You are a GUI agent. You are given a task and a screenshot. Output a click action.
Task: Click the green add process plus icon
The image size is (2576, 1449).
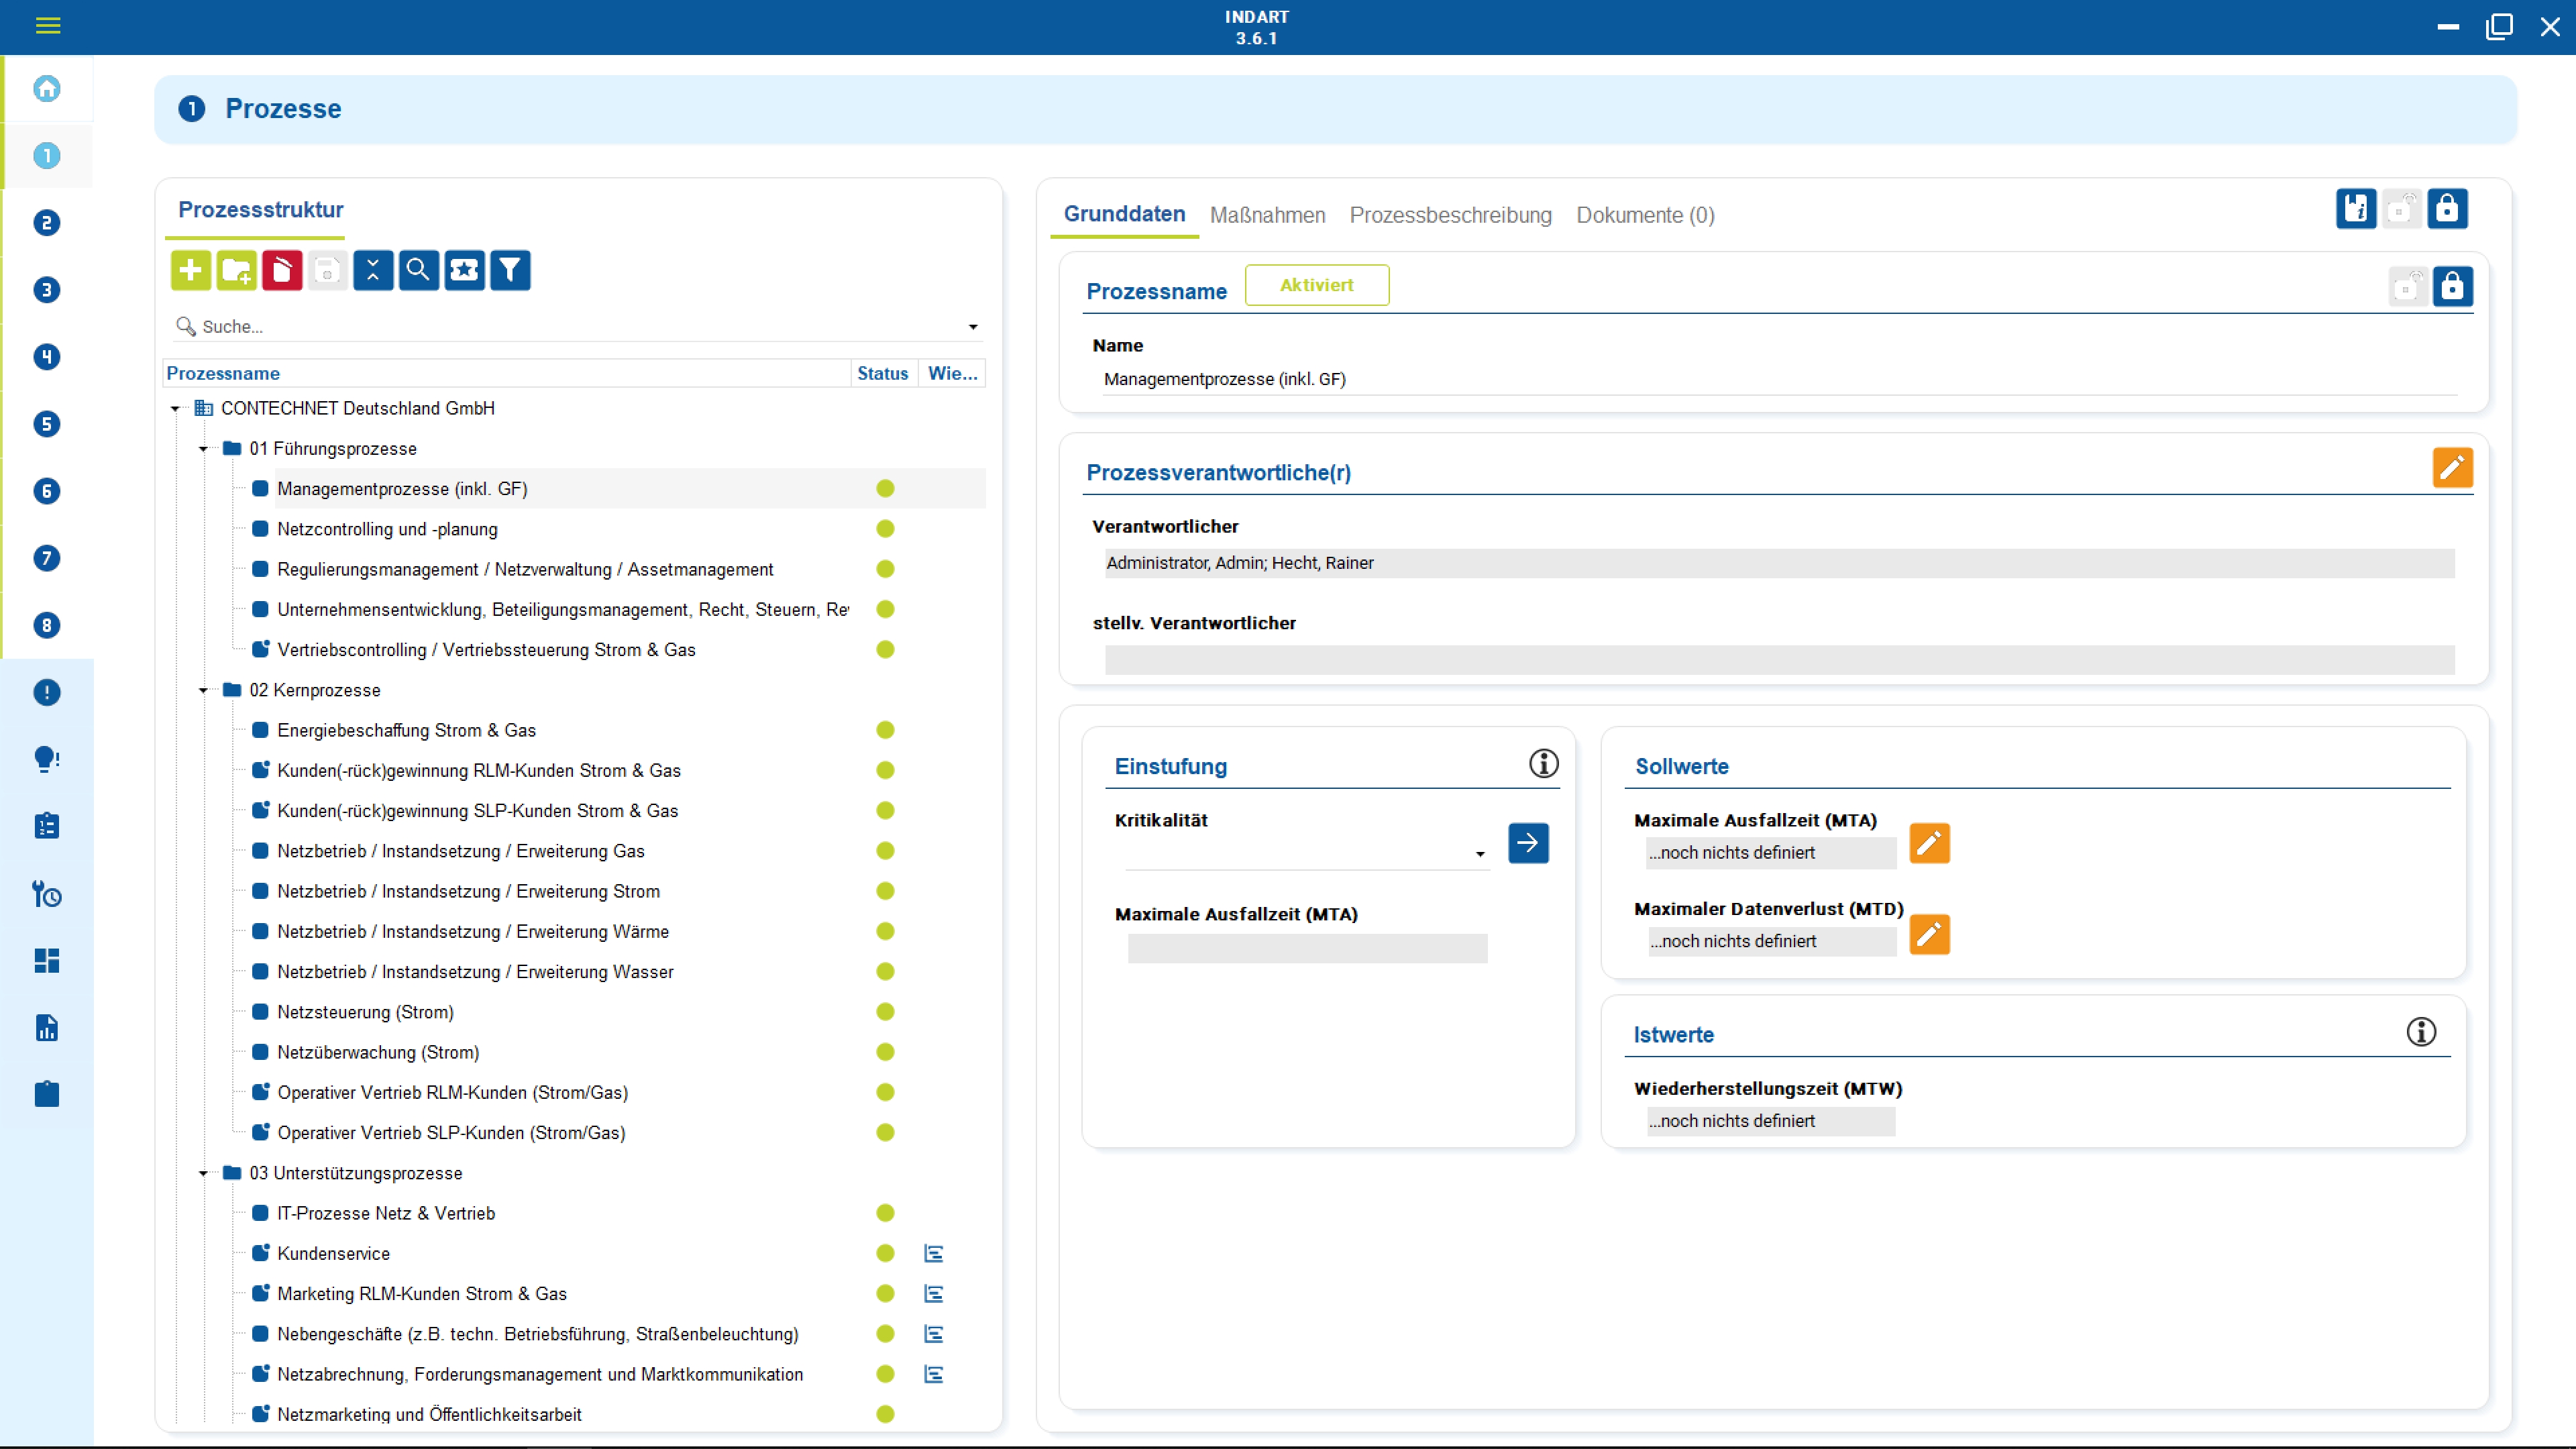click(190, 270)
